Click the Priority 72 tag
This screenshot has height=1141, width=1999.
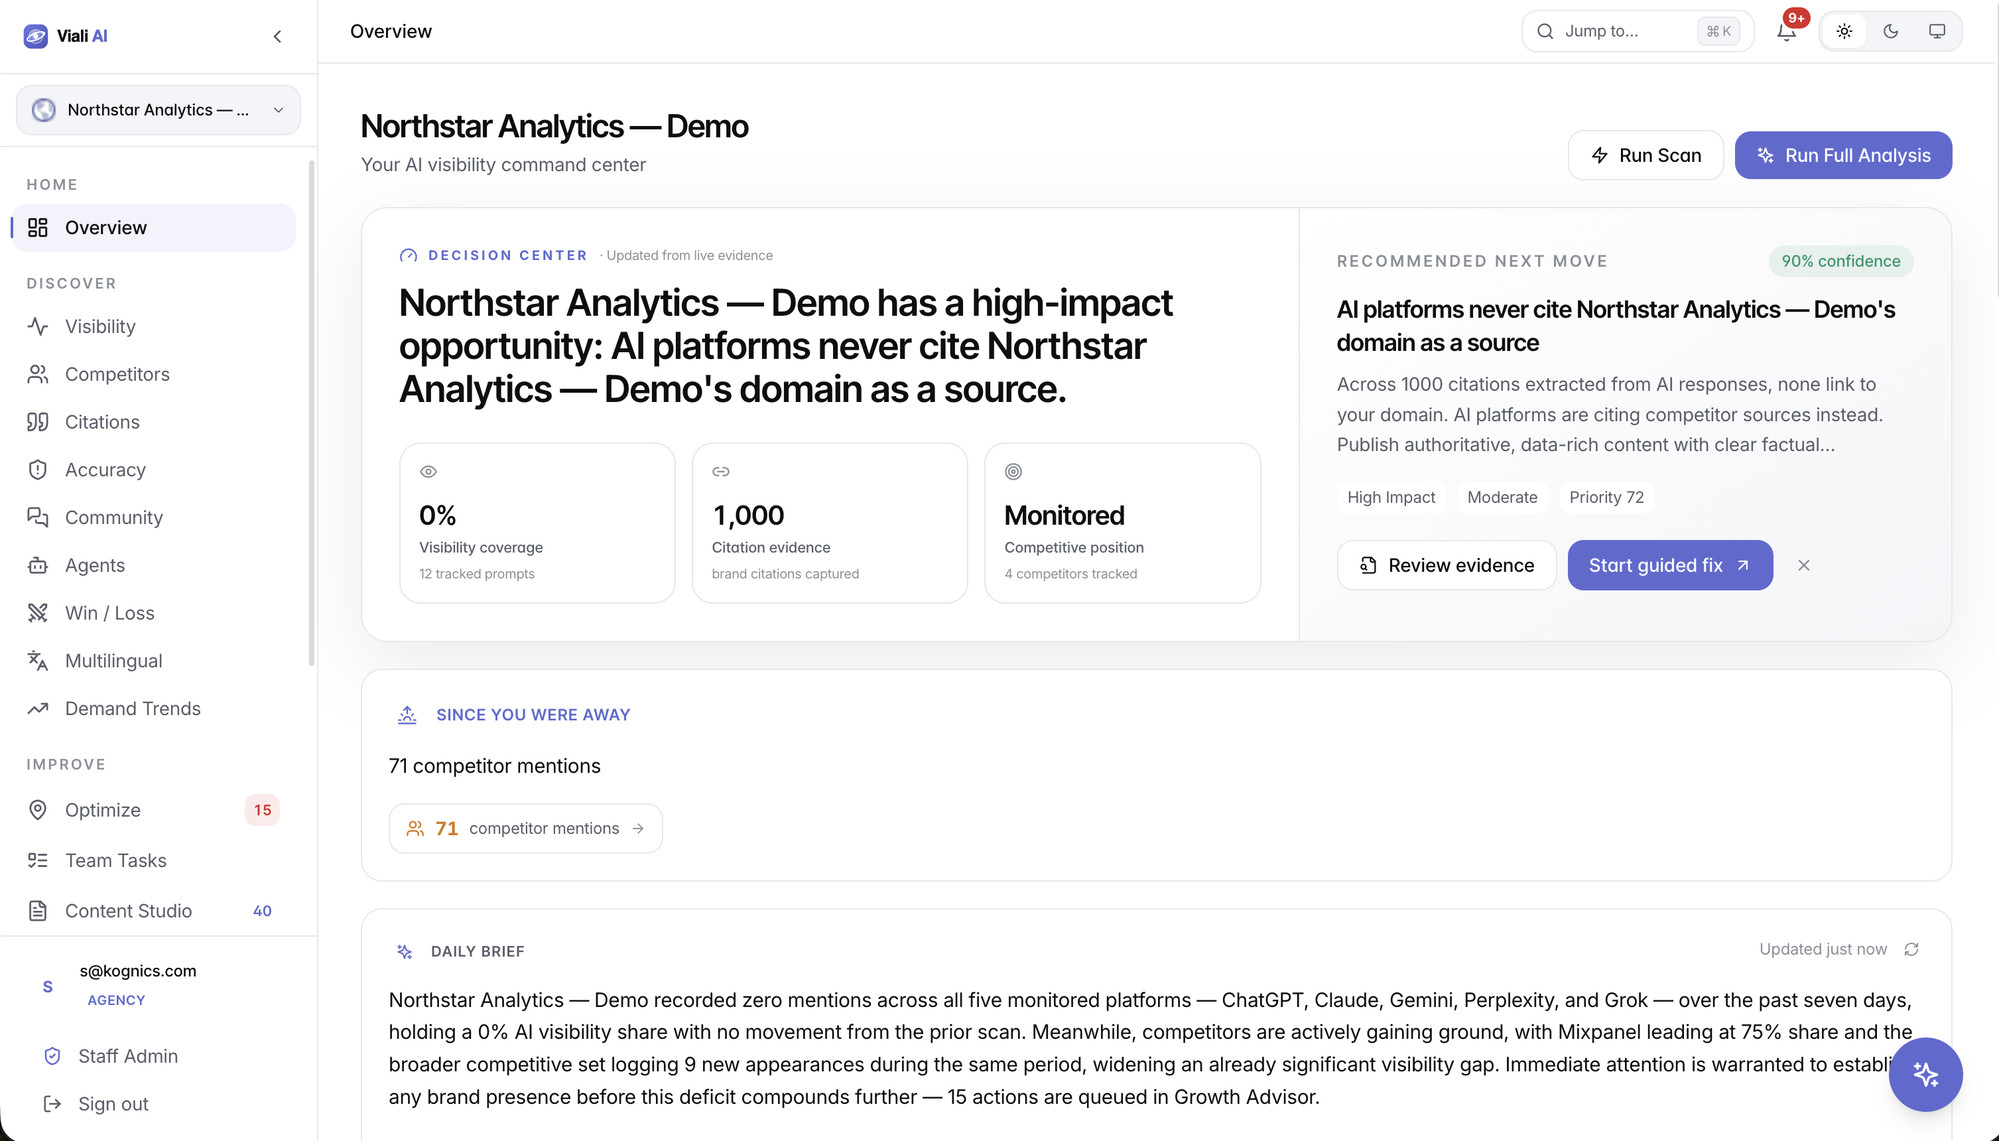click(1606, 497)
